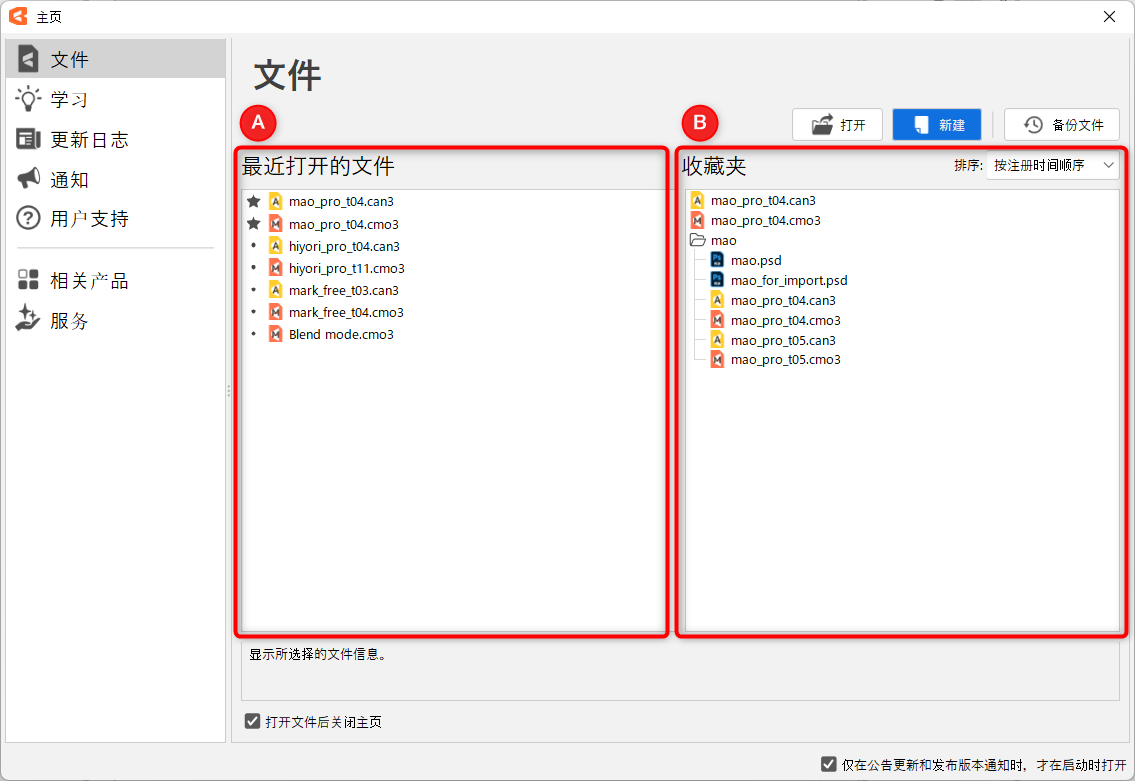Click the 更新日志 newspaper icon
The width and height of the screenshot is (1135, 781).
click(x=28, y=139)
